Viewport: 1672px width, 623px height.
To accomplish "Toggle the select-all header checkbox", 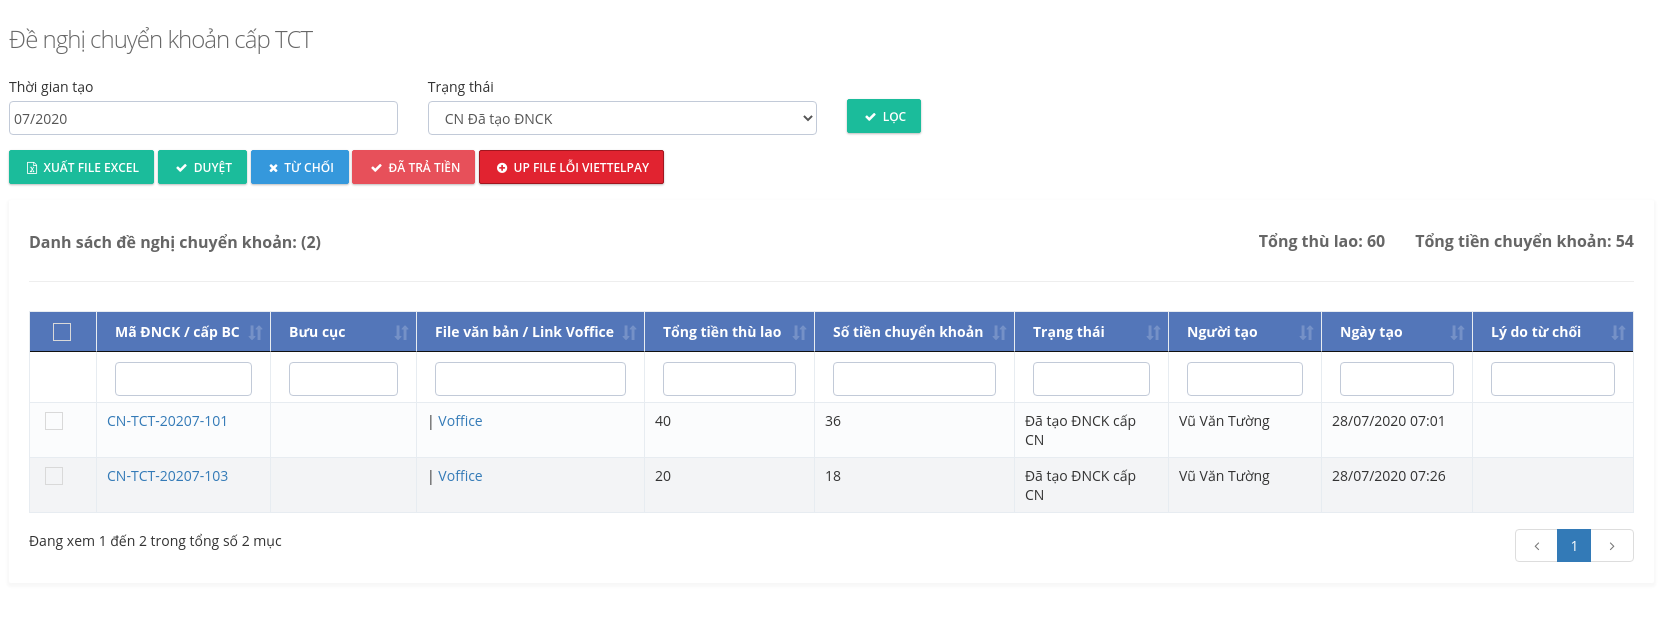I will tap(62, 332).
